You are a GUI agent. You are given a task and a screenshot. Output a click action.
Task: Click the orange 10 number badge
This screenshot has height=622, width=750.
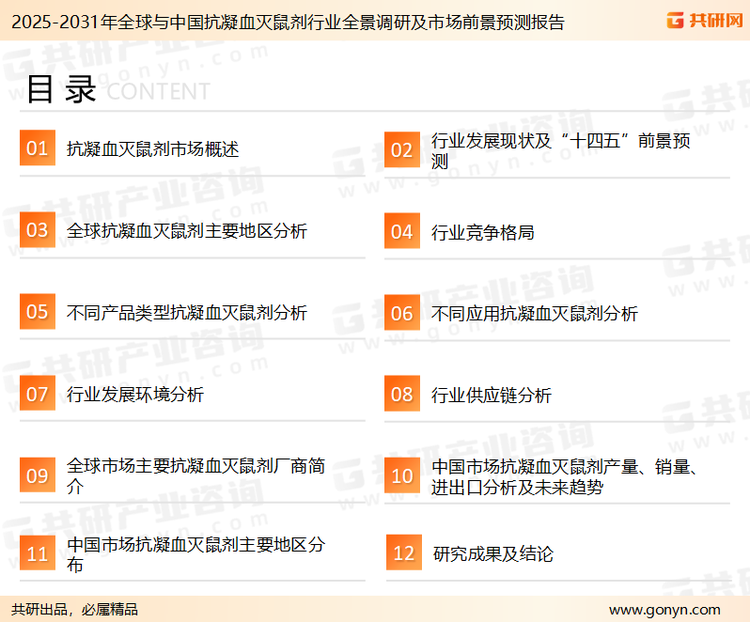[x=402, y=476]
